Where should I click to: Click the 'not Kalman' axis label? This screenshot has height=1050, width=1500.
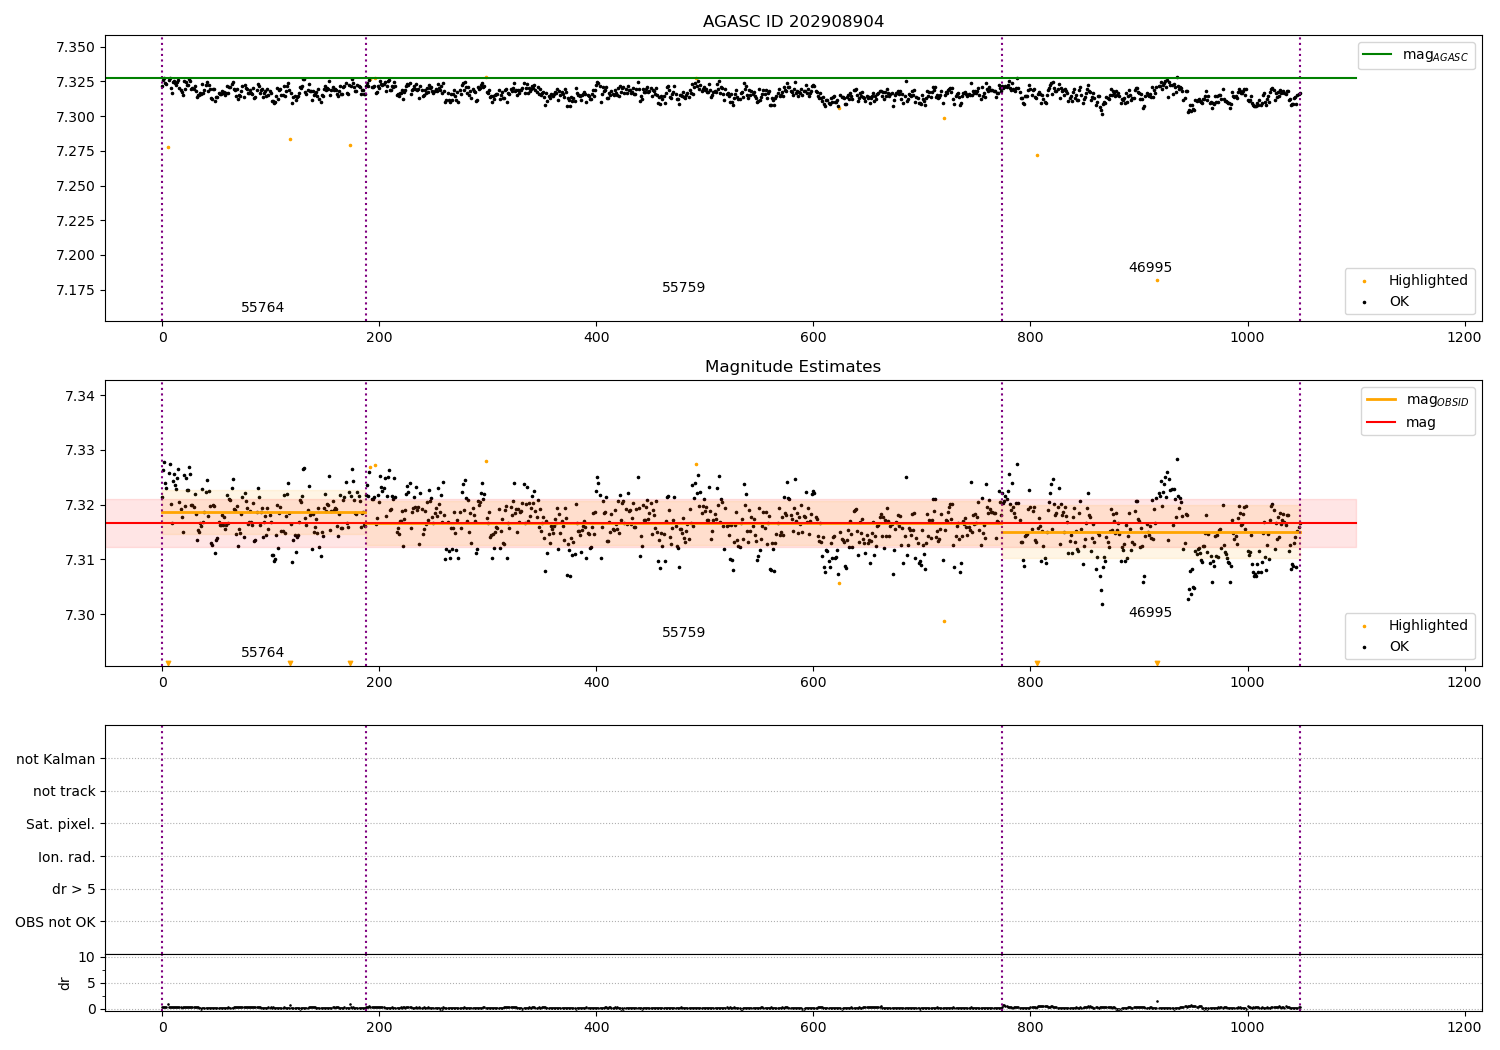pyautogui.click(x=56, y=759)
